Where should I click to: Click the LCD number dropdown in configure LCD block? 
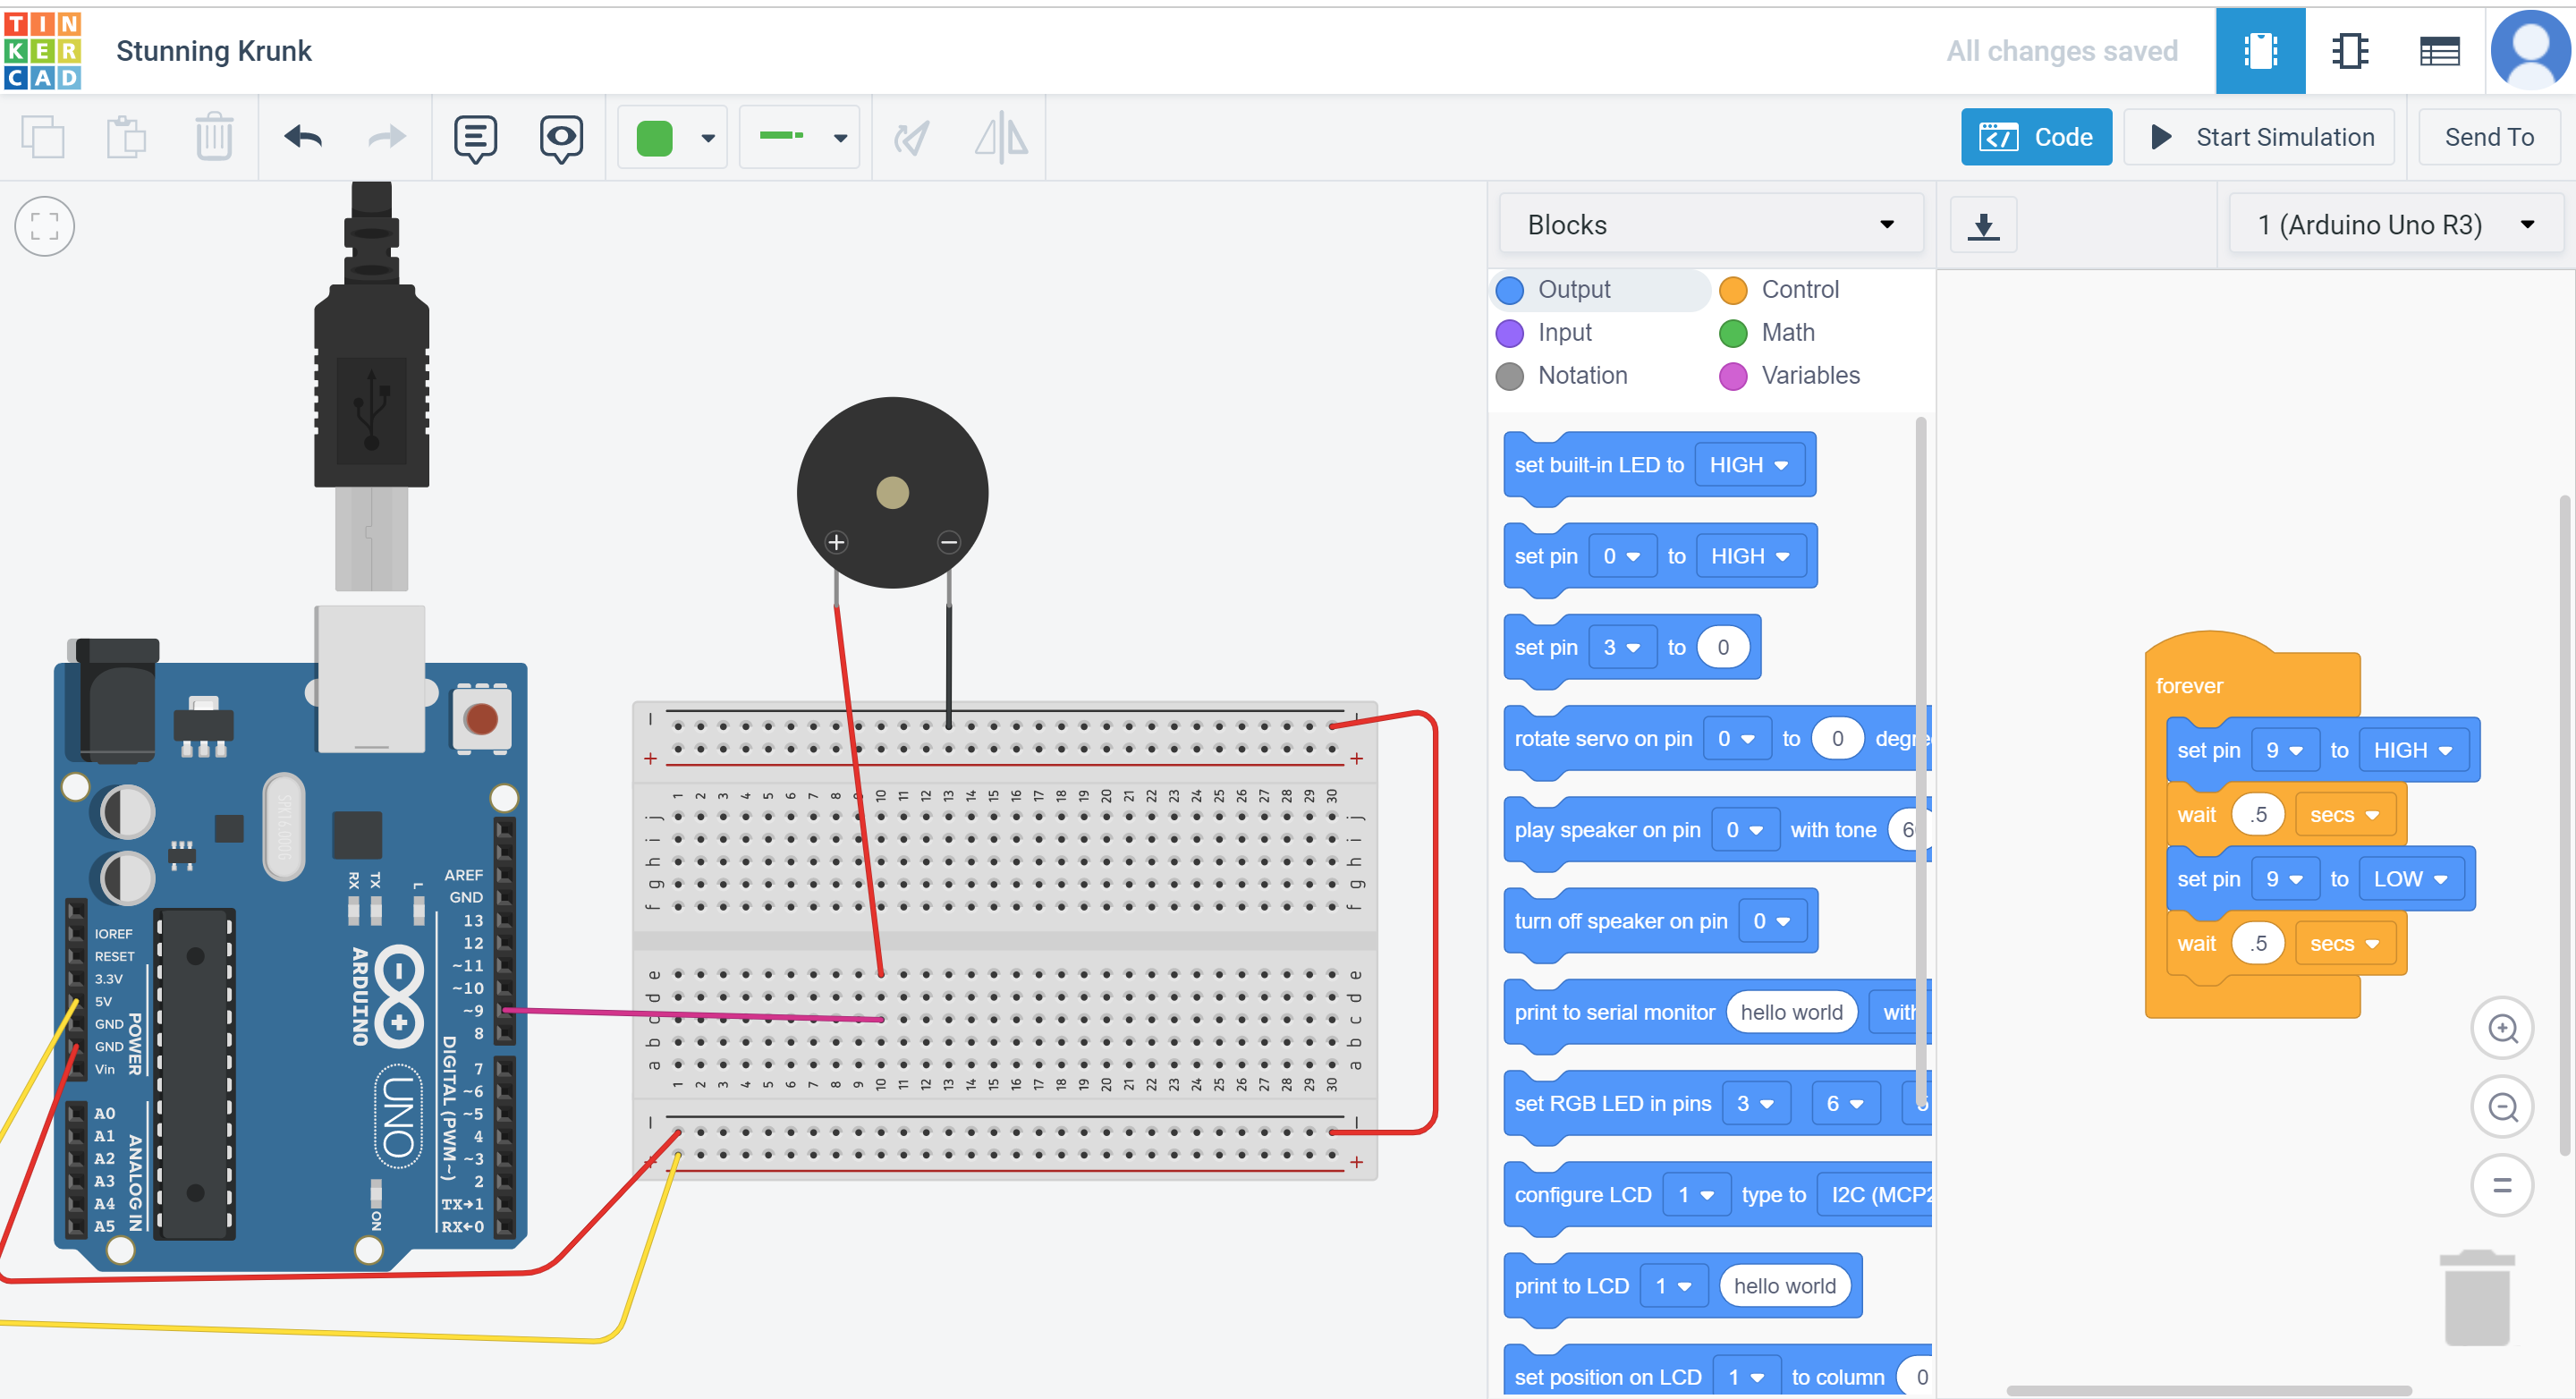tap(1696, 1195)
